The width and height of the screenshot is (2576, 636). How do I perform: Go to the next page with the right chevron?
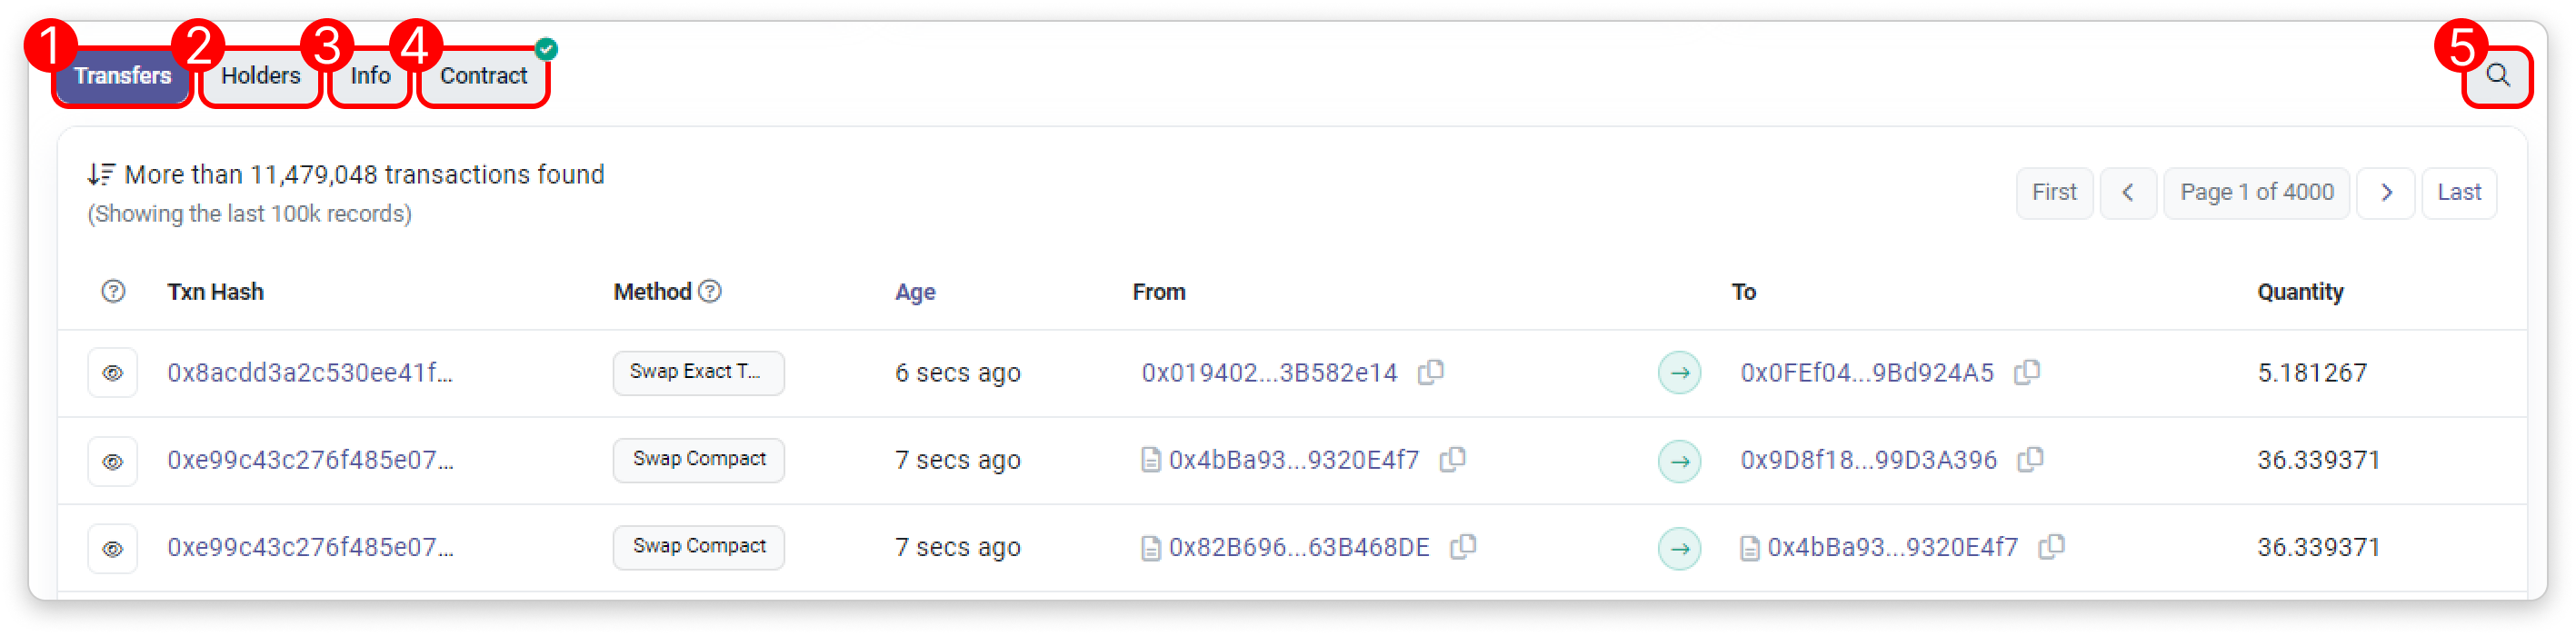[x=2386, y=192]
